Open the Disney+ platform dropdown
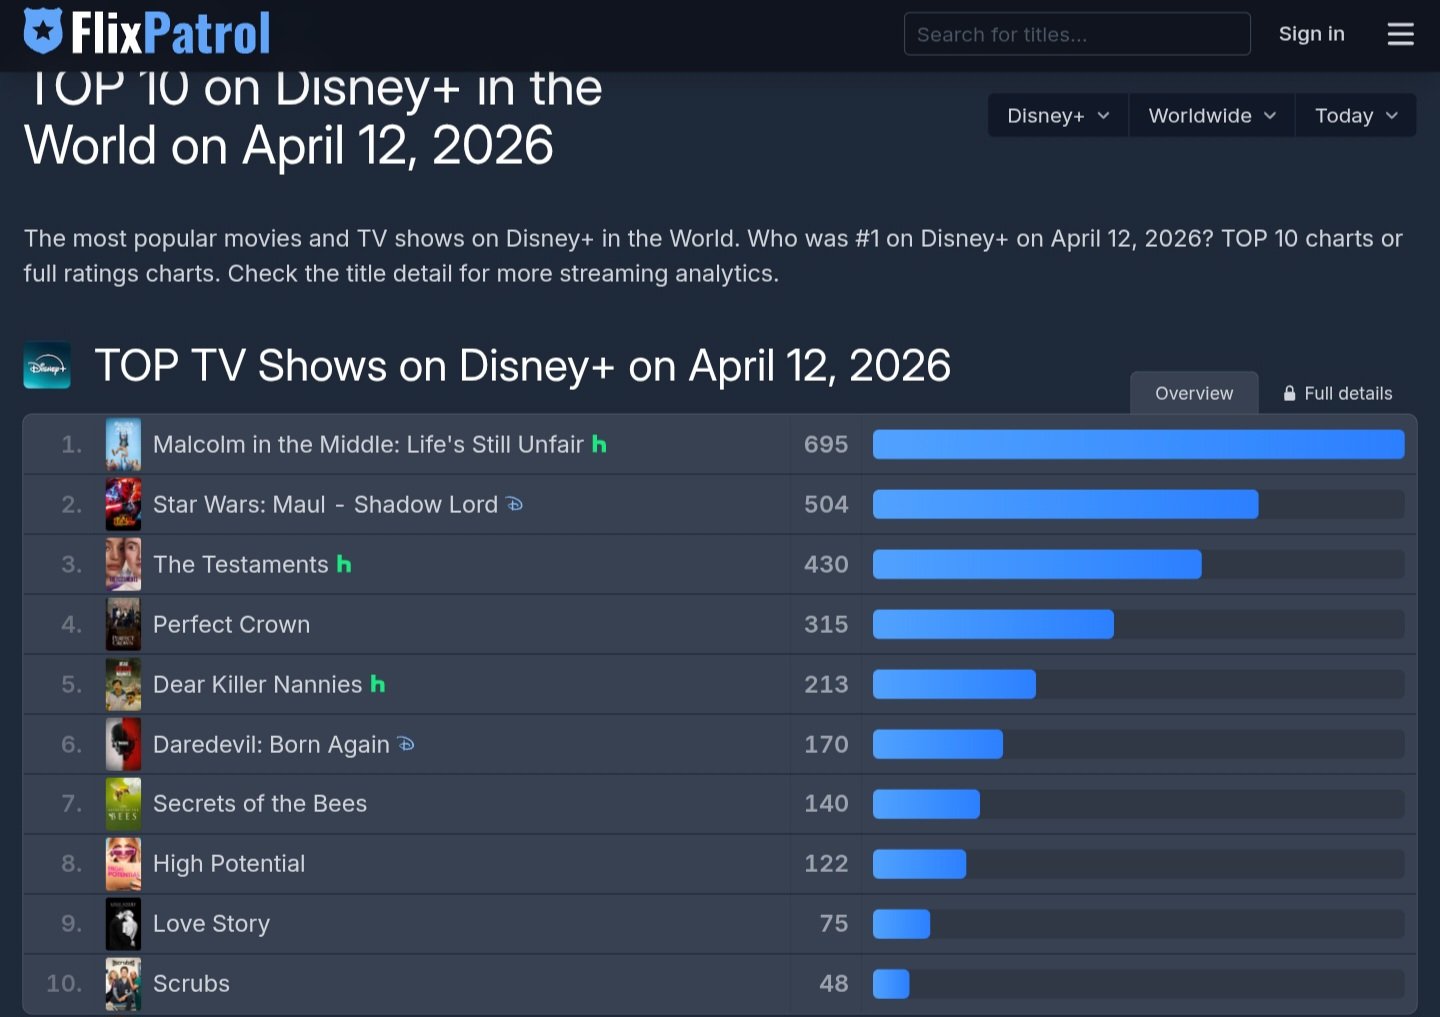Image resolution: width=1440 pixels, height=1017 pixels. click(x=1058, y=116)
